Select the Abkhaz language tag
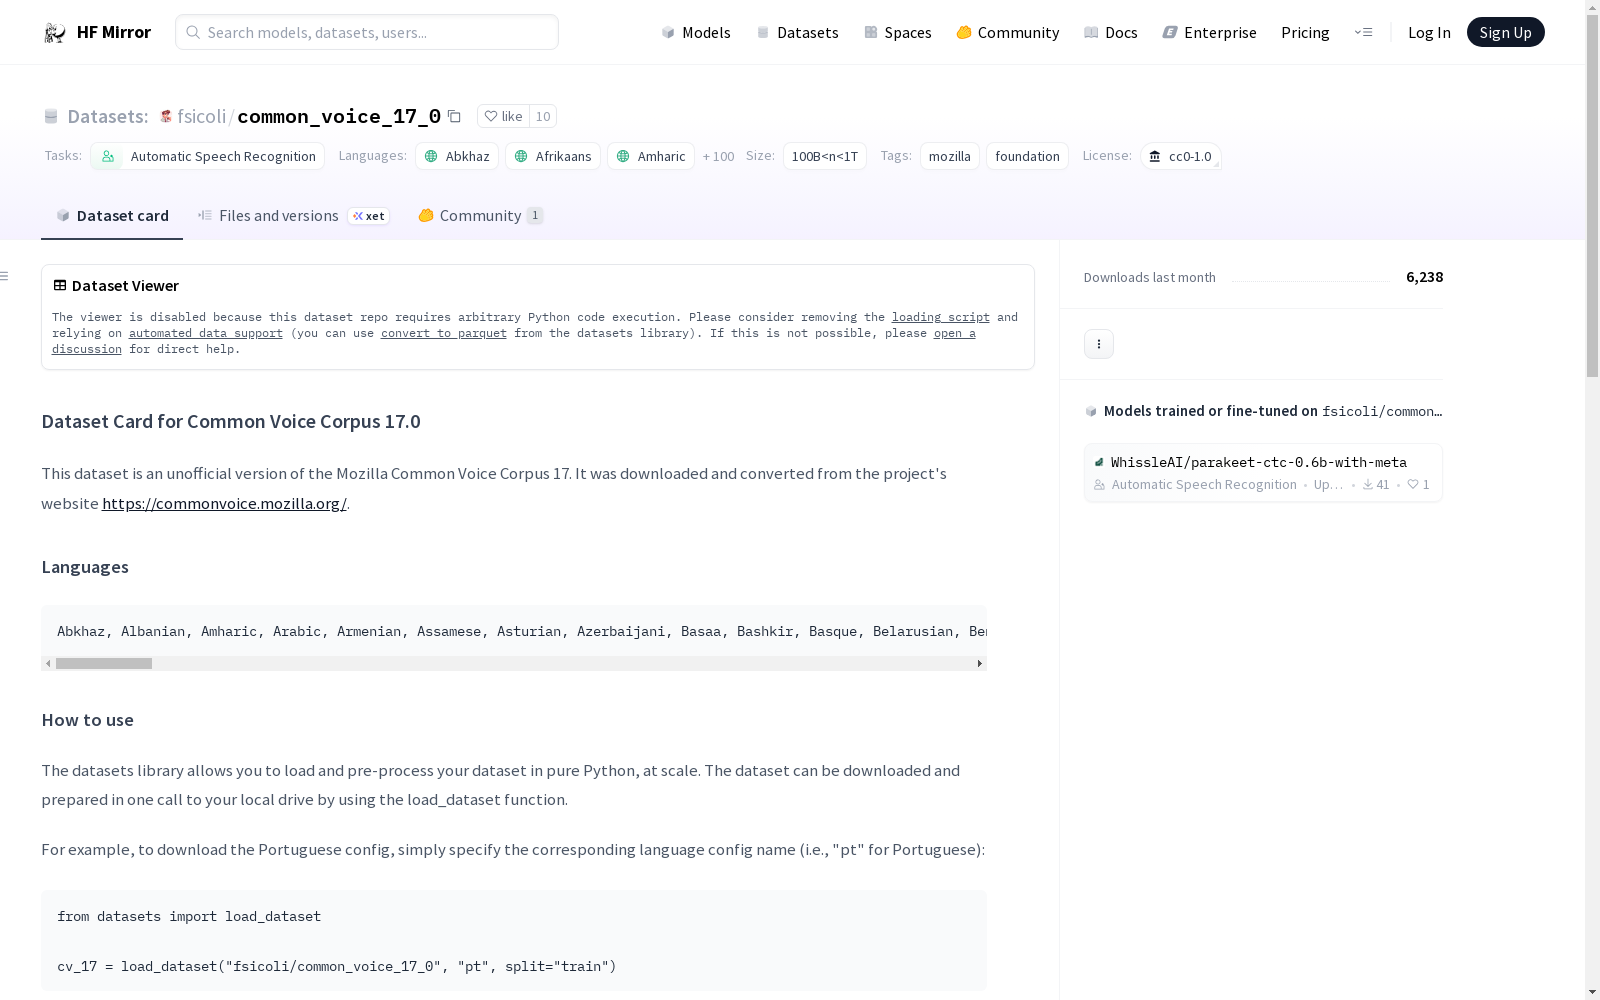The width and height of the screenshot is (1600, 1000). click(x=457, y=156)
